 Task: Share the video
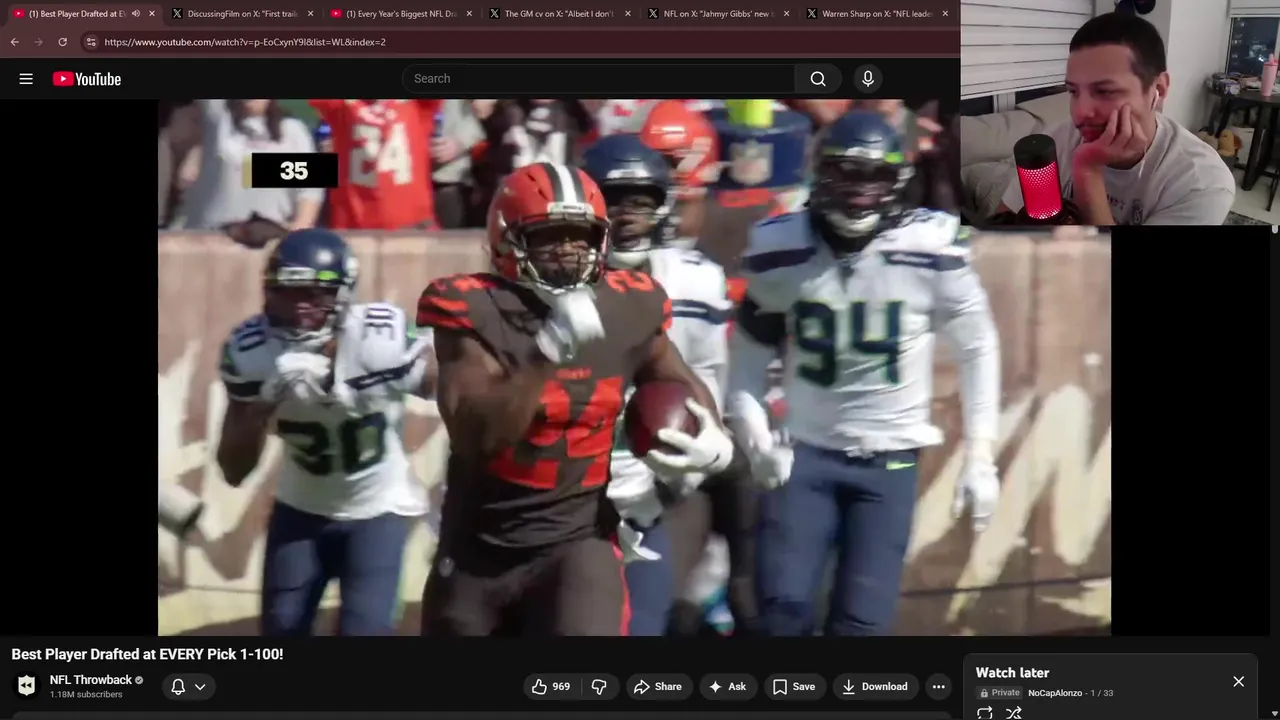(x=657, y=686)
